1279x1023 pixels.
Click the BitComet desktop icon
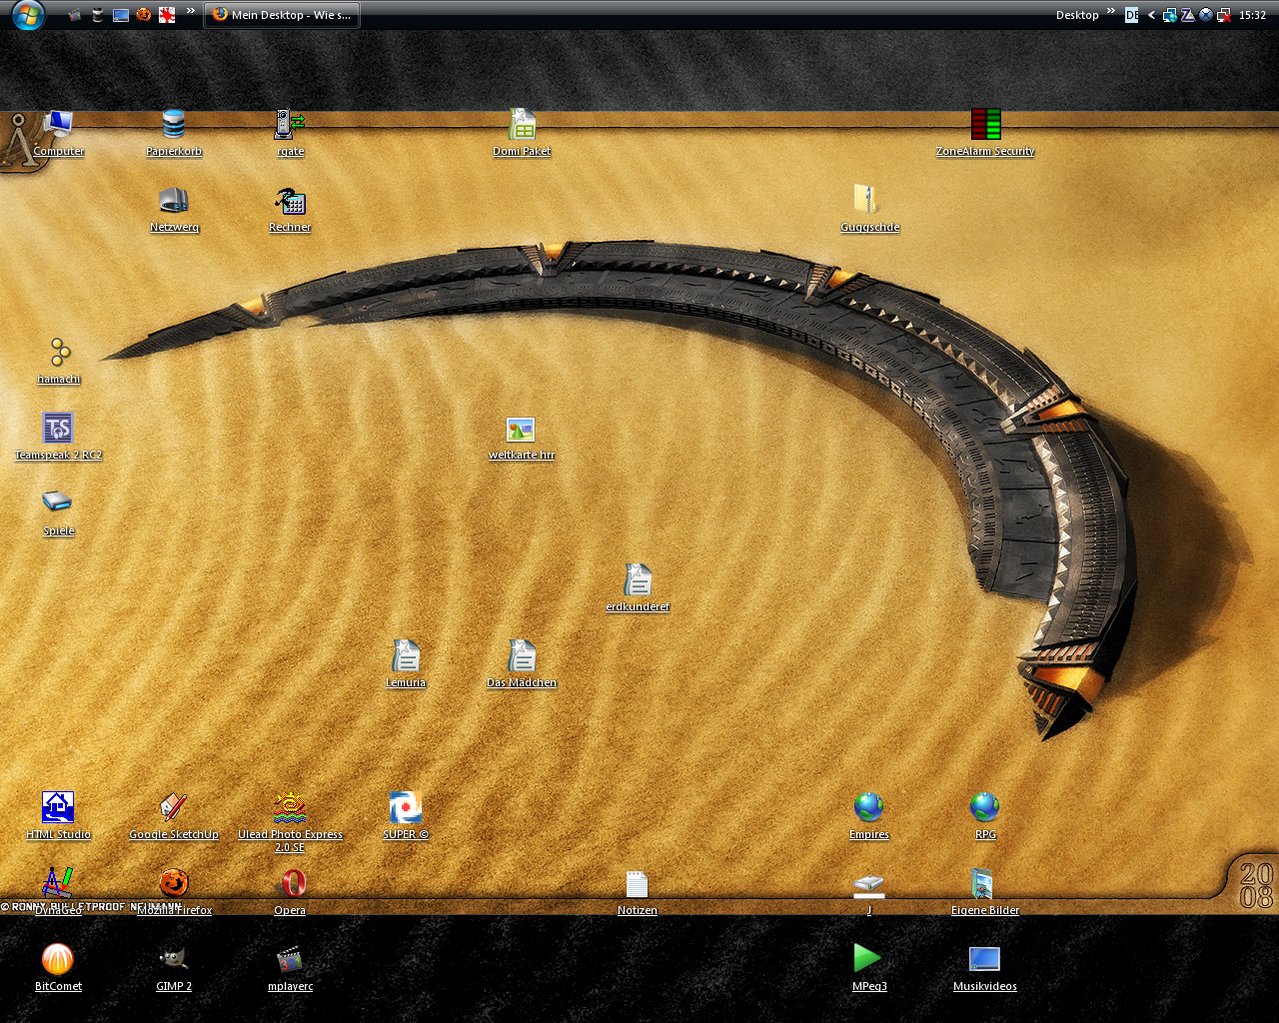pos(58,961)
